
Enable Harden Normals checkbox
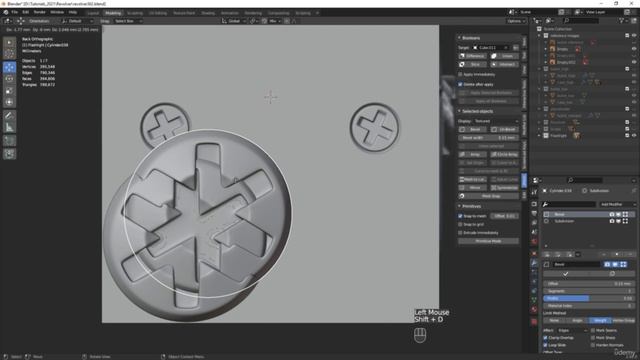pos(593,345)
